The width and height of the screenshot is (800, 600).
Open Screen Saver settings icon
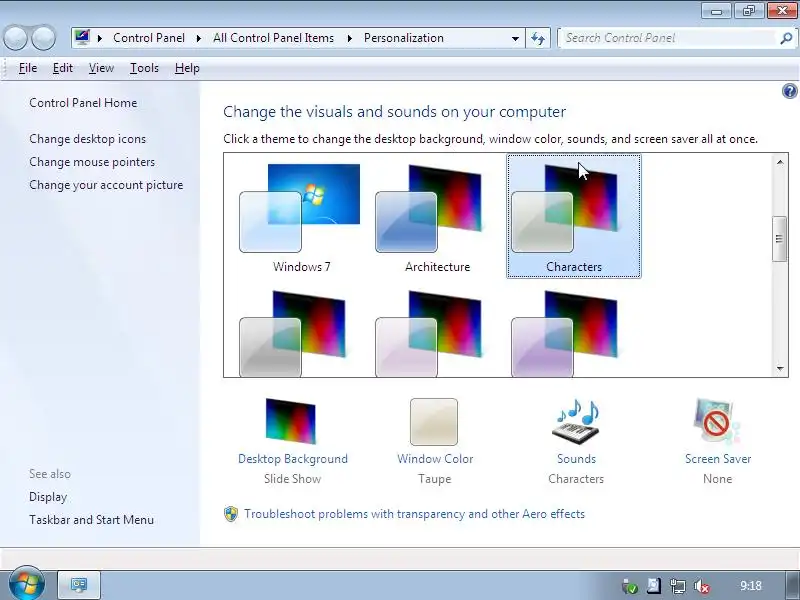click(x=716, y=421)
